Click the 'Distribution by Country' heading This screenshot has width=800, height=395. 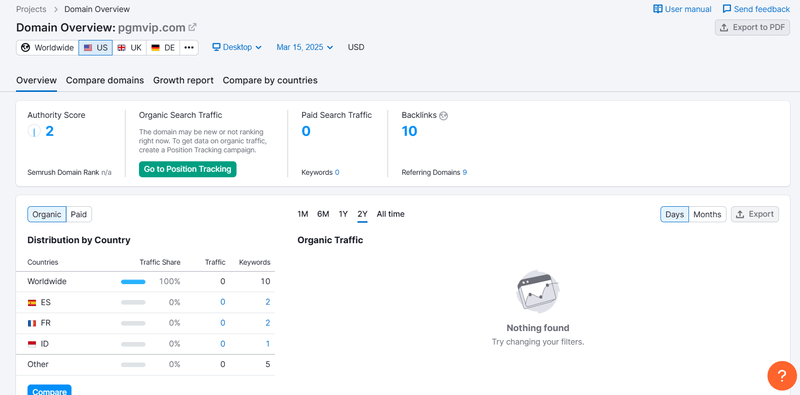click(79, 240)
